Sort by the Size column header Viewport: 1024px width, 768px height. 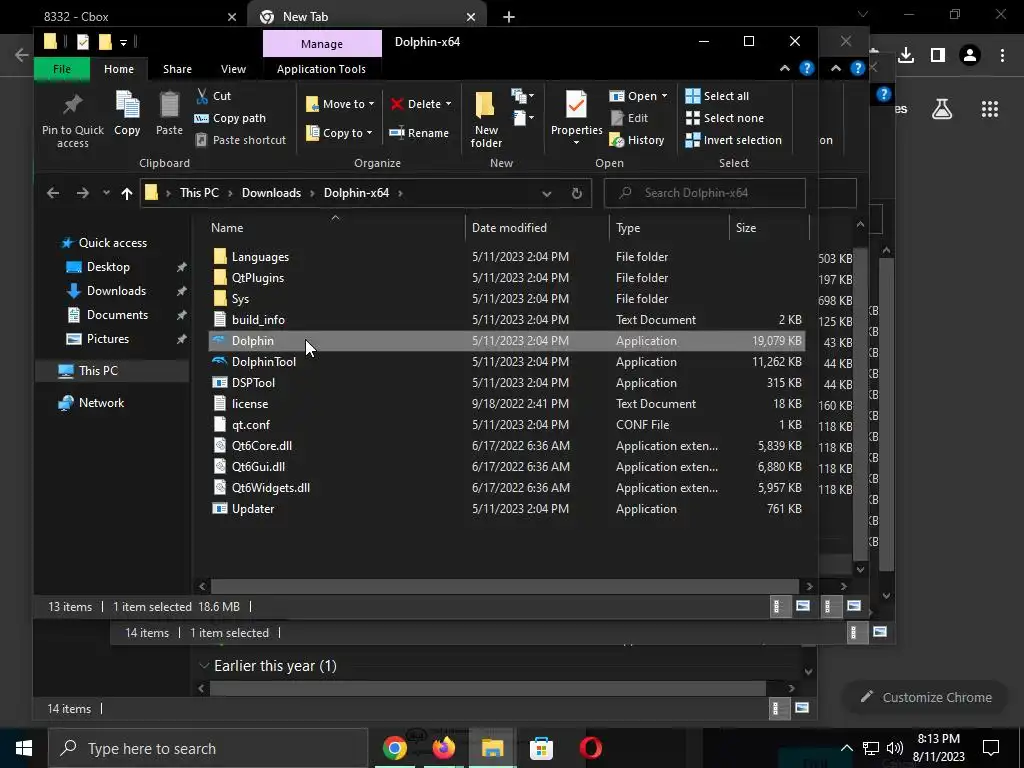tap(769, 227)
